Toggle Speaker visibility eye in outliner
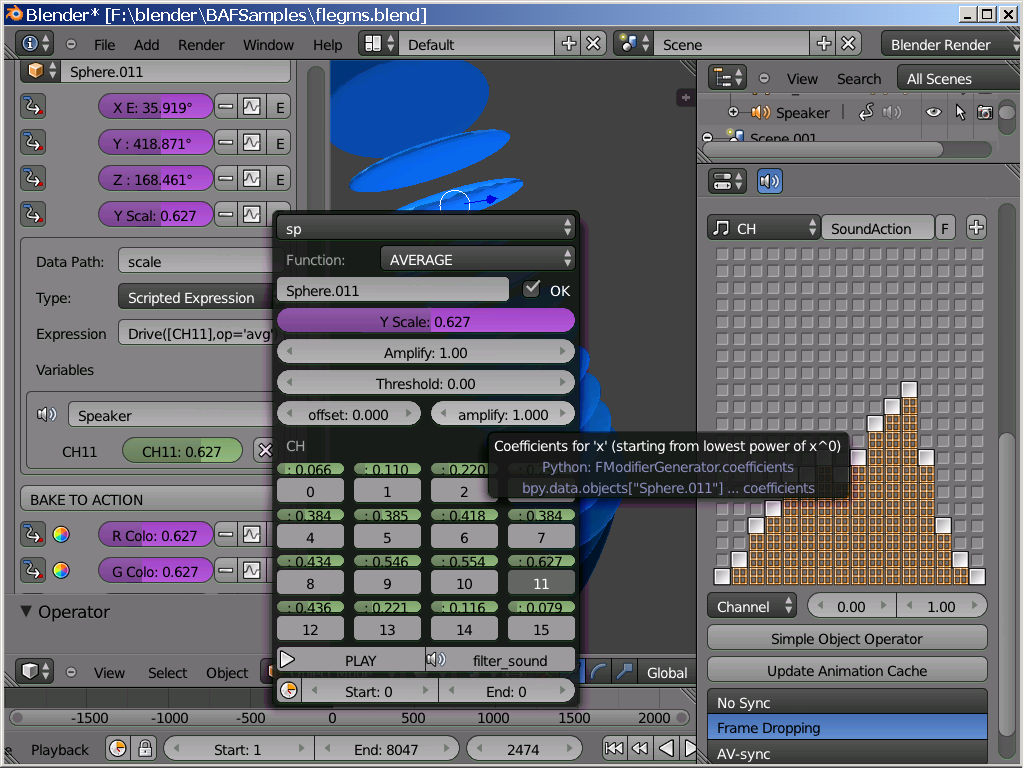 pos(934,112)
